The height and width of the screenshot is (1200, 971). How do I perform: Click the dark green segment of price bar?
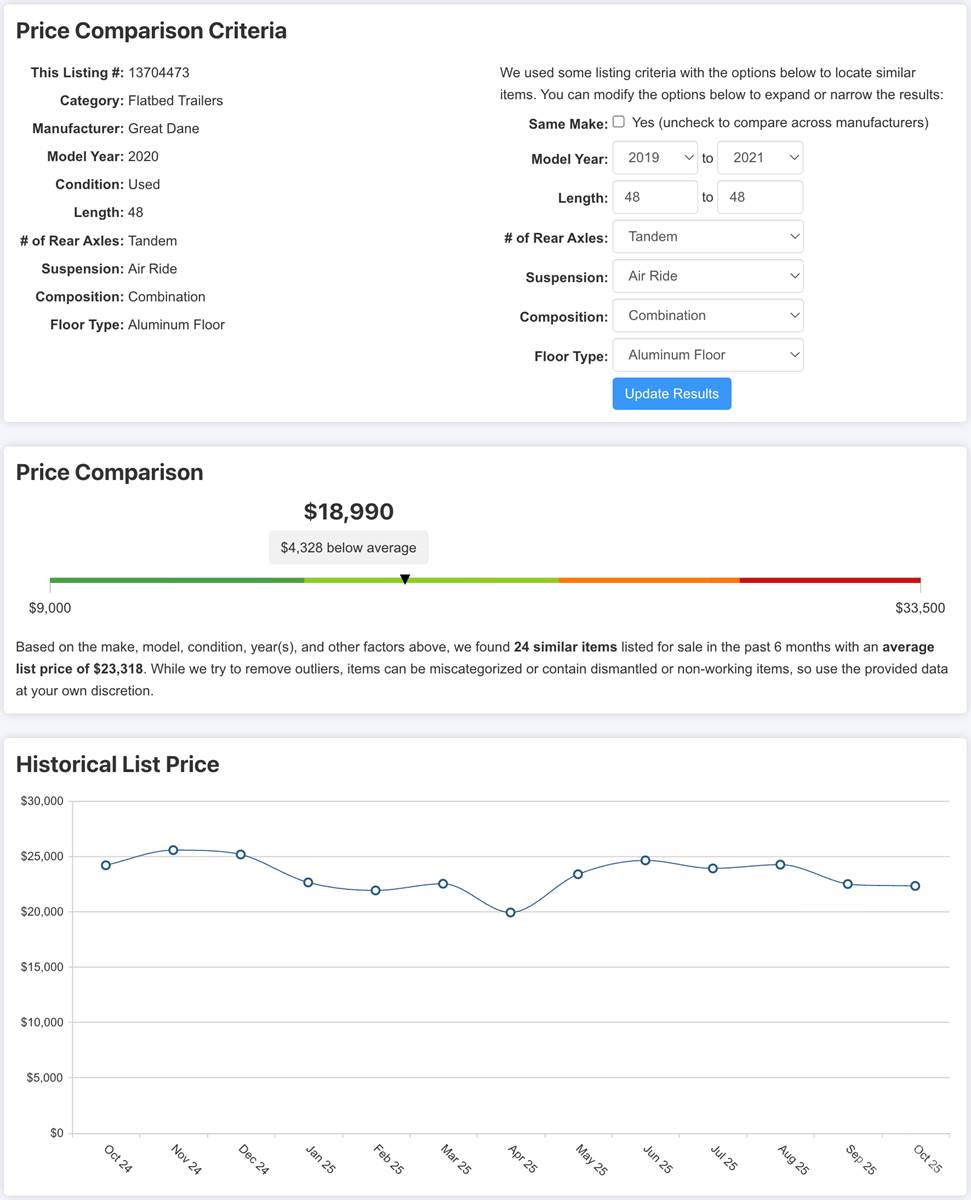(x=177, y=580)
